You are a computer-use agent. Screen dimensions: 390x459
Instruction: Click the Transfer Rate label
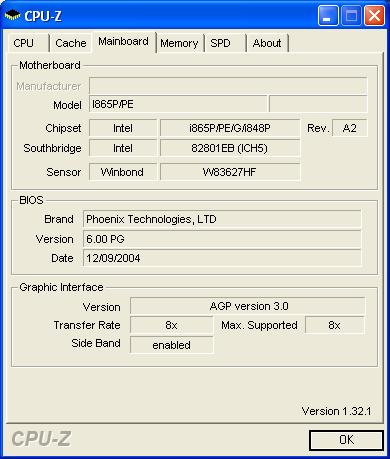87,325
